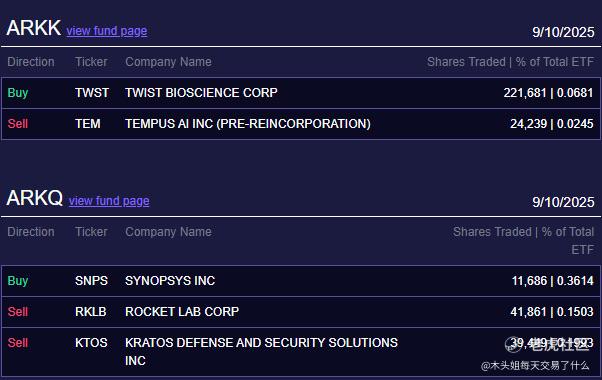Click the ARKQ fund heading

[35, 198]
